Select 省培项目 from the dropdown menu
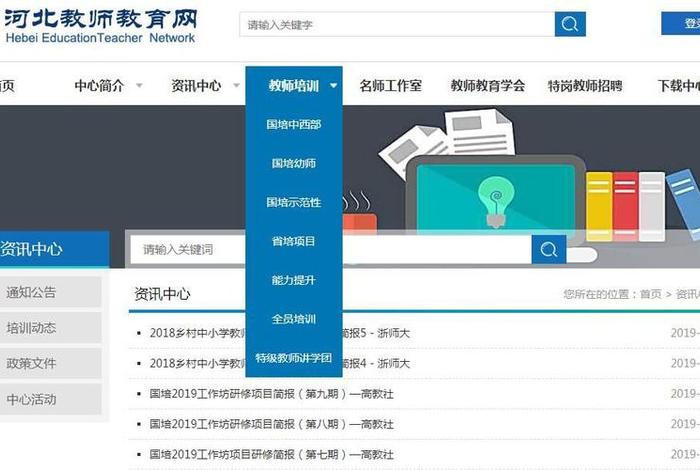The width and height of the screenshot is (700, 470). point(294,241)
